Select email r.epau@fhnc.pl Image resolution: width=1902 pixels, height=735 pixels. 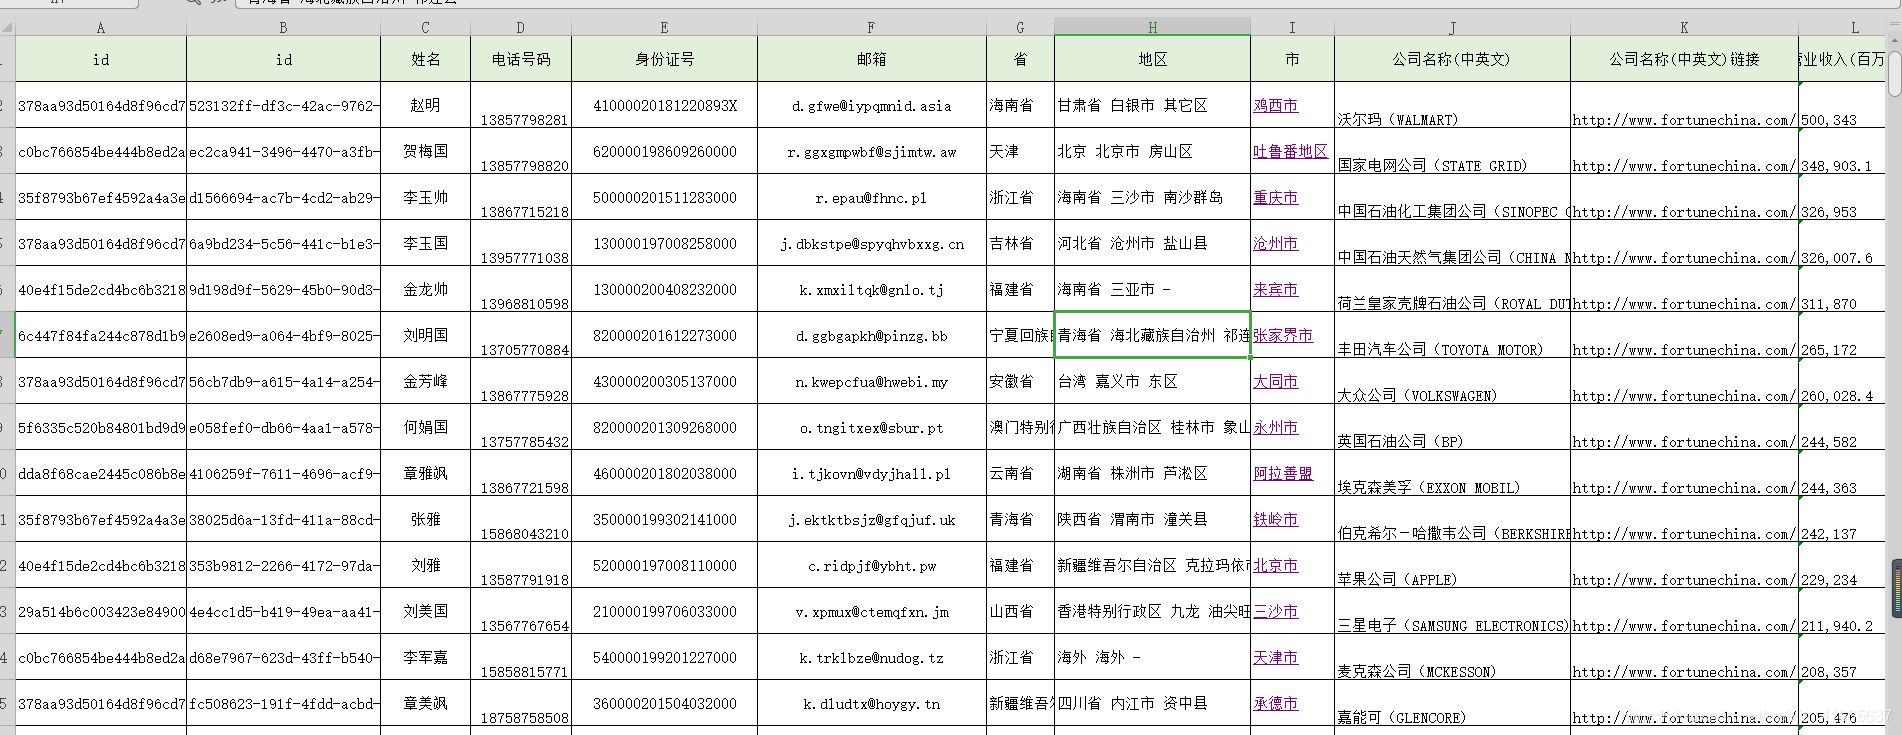(871, 197)
